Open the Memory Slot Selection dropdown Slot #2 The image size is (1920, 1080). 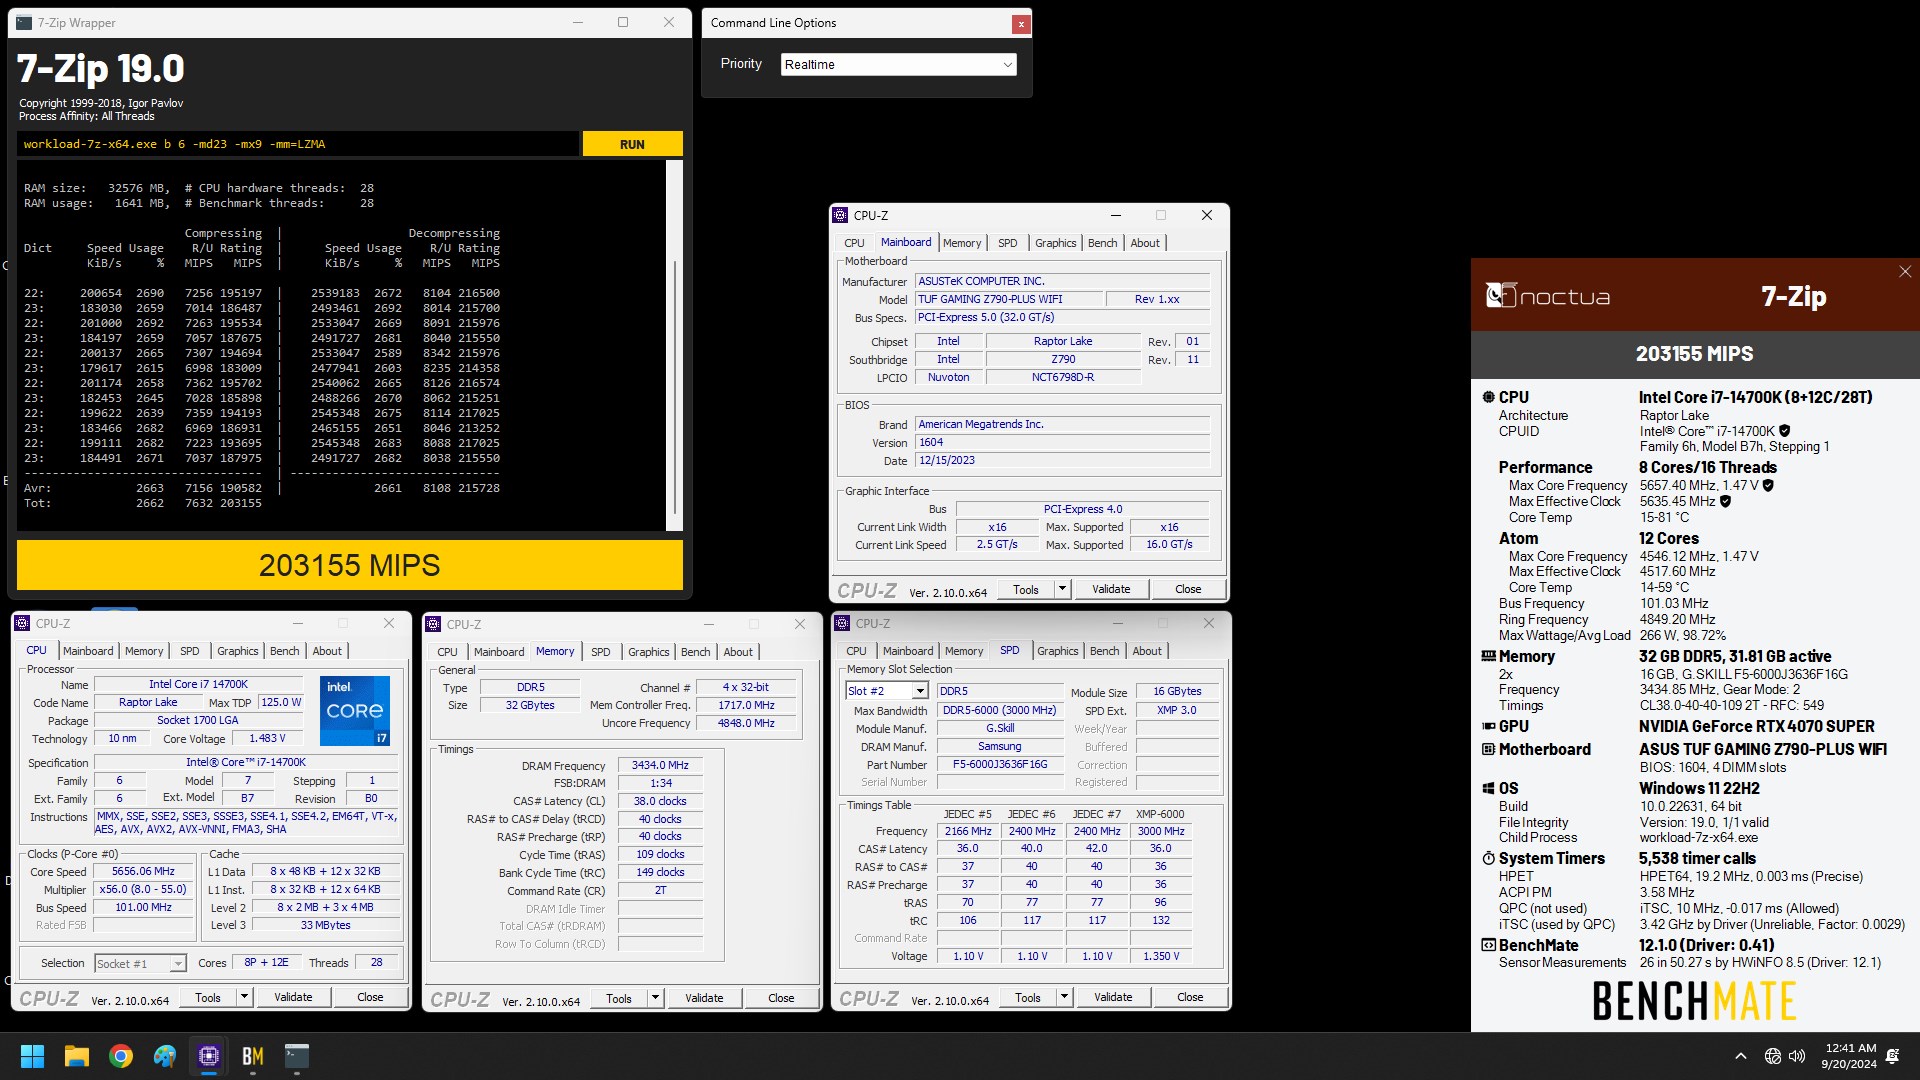tap(886, 691)
